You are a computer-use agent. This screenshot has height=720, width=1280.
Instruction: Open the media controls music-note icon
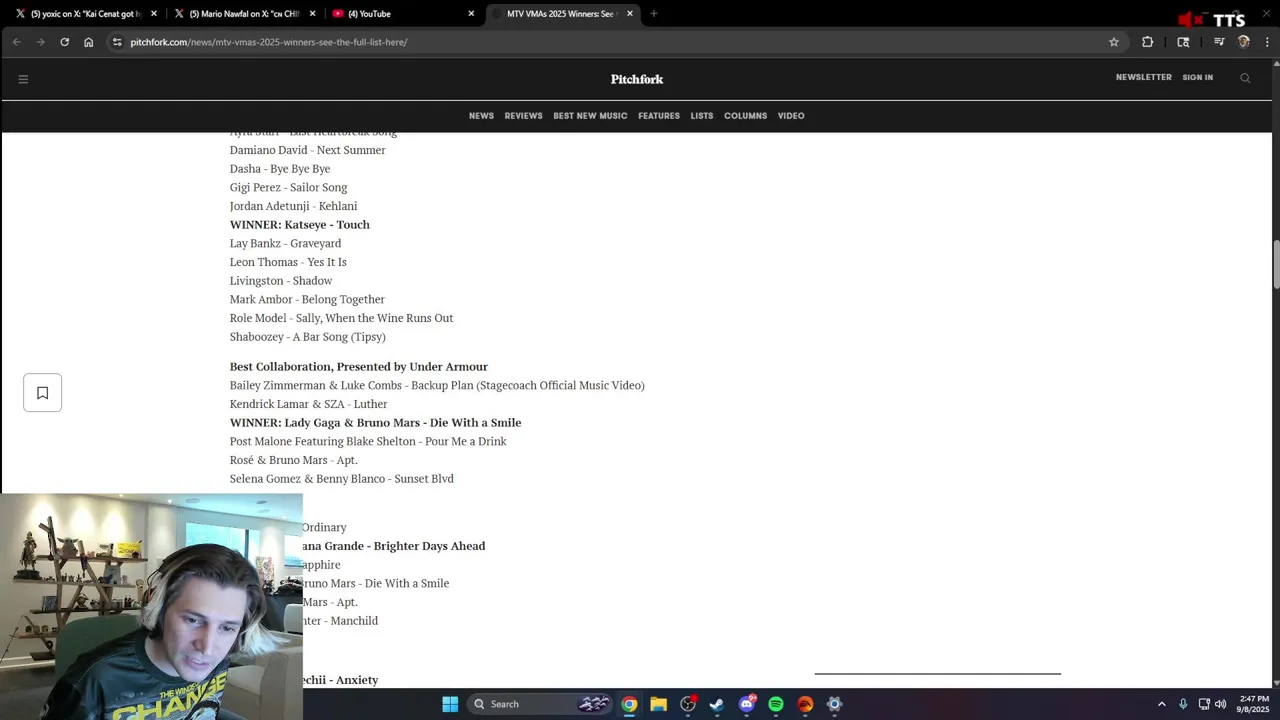1219,42
